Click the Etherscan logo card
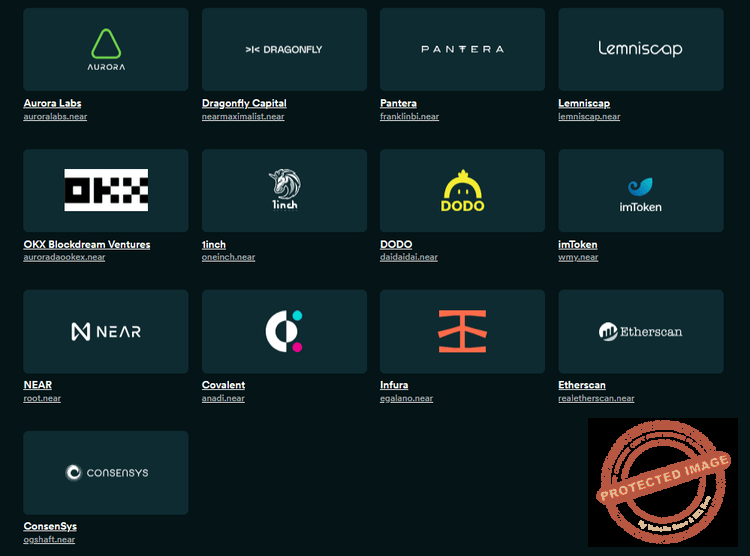The height and width of the screenshot is (556, 750). tap(640, 331)
